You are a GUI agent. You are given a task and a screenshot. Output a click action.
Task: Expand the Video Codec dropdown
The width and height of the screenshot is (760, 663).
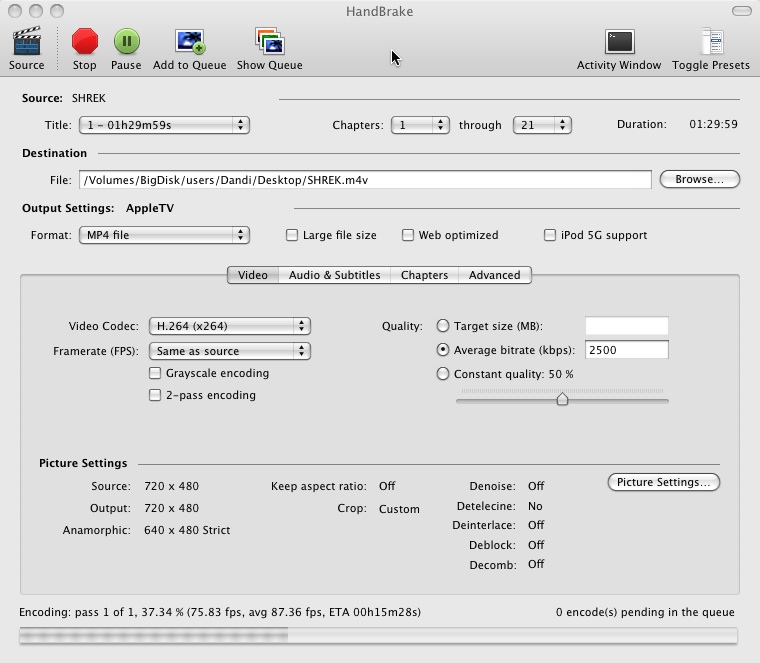click(x=230, y=326)
